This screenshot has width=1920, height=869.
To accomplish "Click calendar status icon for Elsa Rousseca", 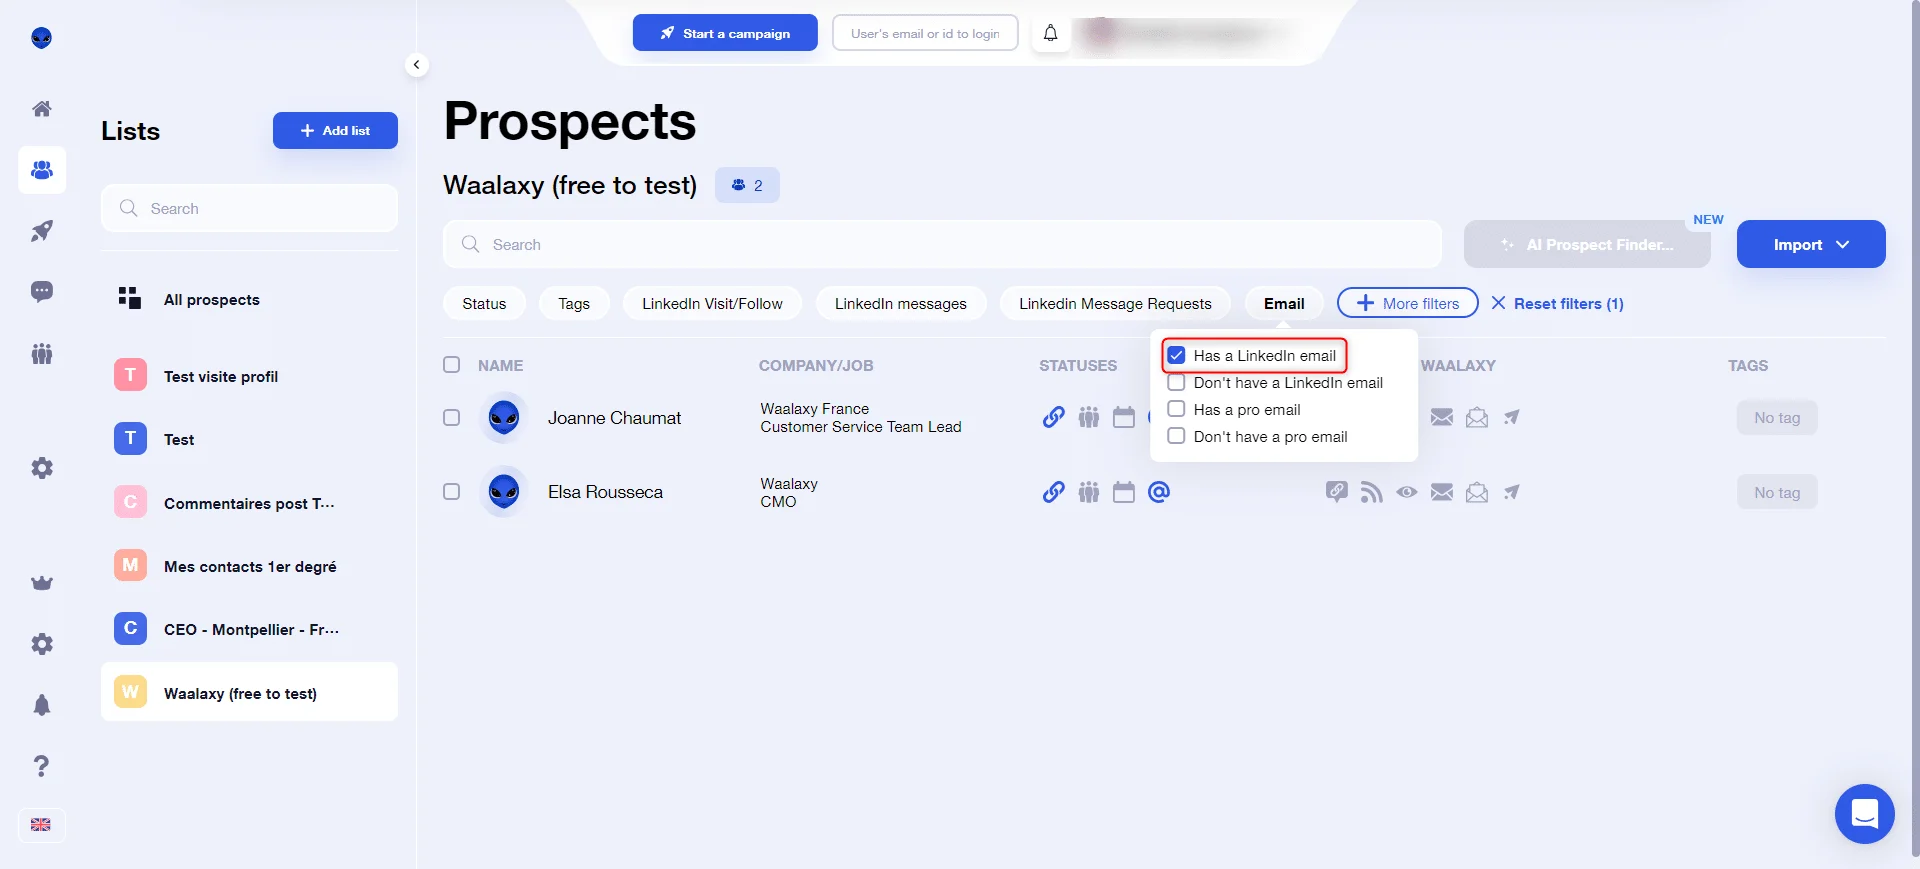I will tap(1124, 492).
